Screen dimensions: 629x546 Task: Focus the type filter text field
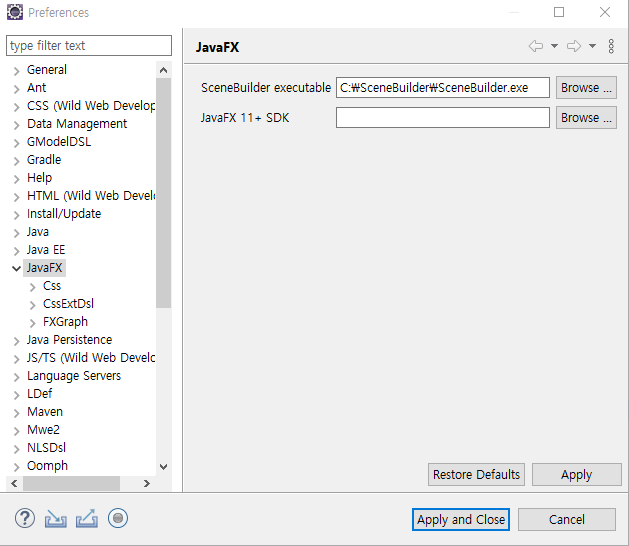pos(89,45)
